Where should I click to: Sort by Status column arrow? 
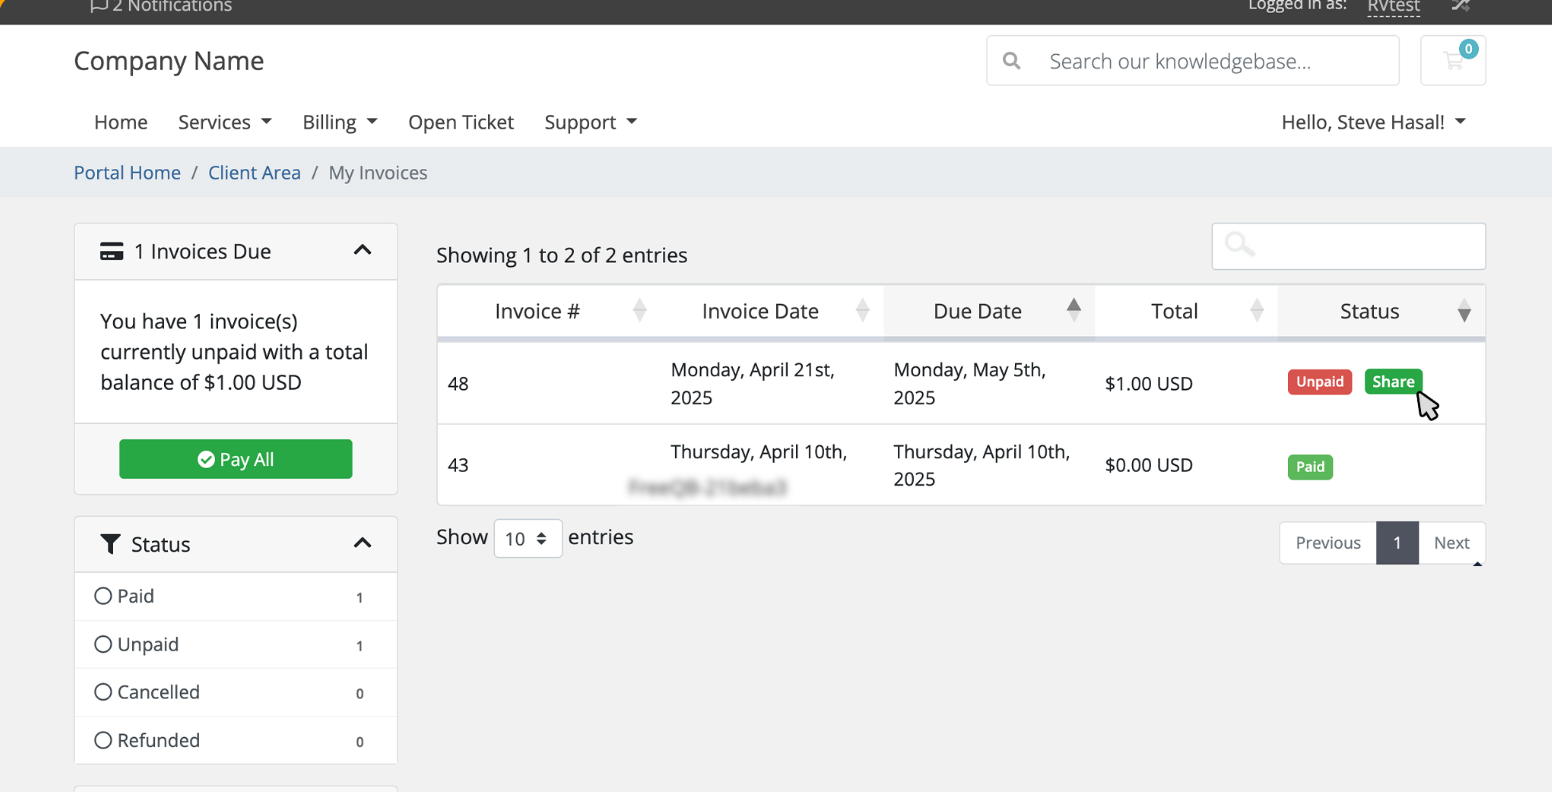coord(1463,312)
